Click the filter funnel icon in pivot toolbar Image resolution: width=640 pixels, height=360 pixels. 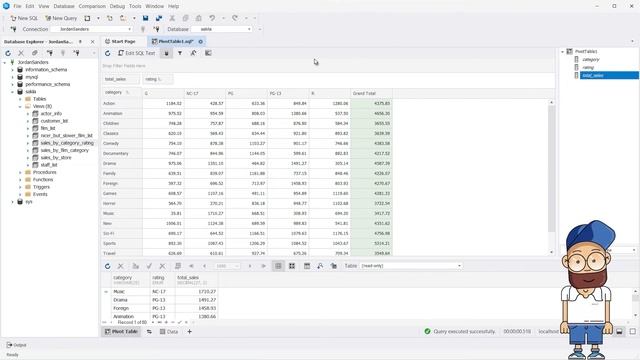click(180, 53)
